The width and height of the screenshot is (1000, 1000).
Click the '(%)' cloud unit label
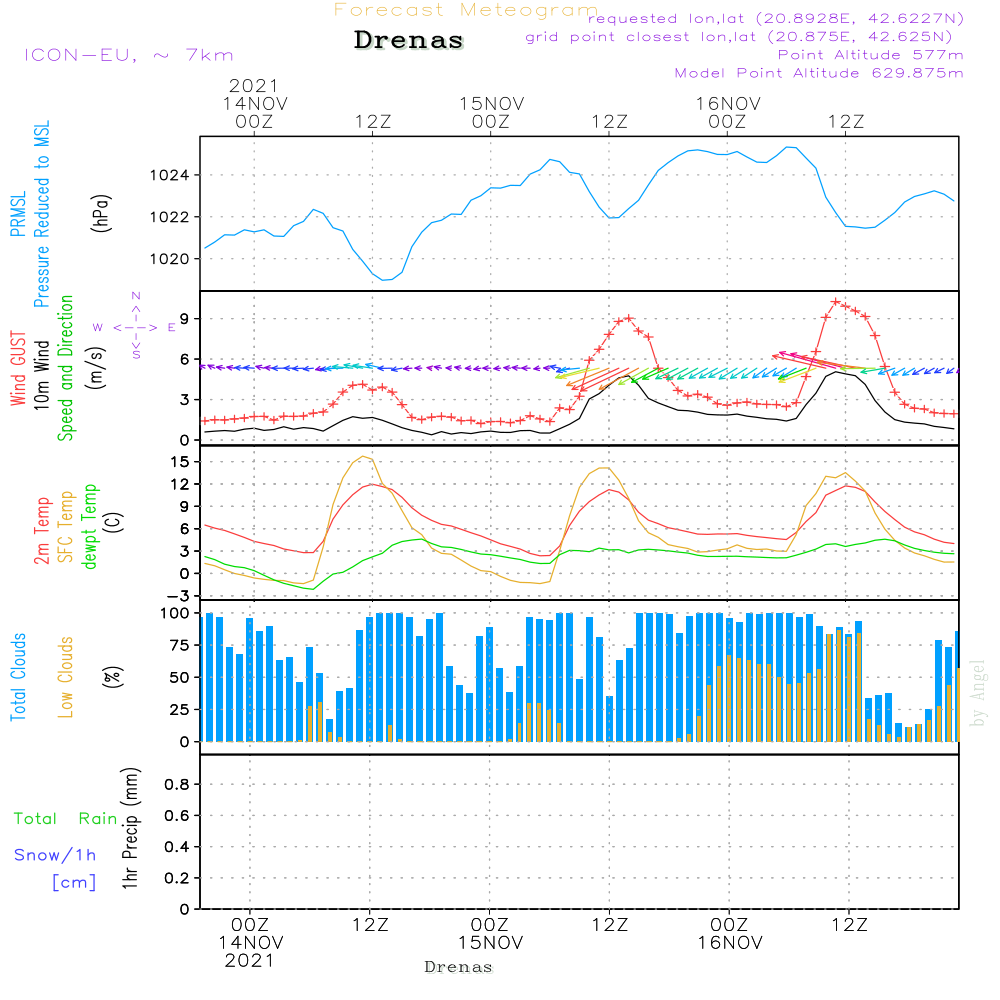(x=113, y=677)
